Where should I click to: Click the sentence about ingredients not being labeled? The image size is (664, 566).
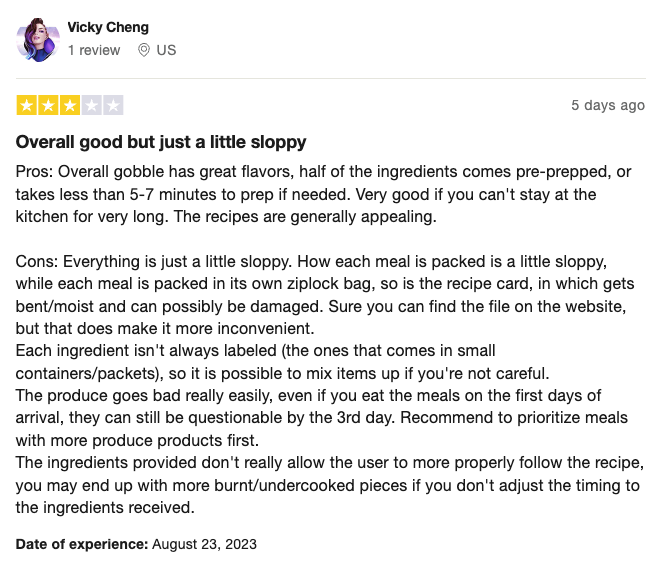point(282,362)
